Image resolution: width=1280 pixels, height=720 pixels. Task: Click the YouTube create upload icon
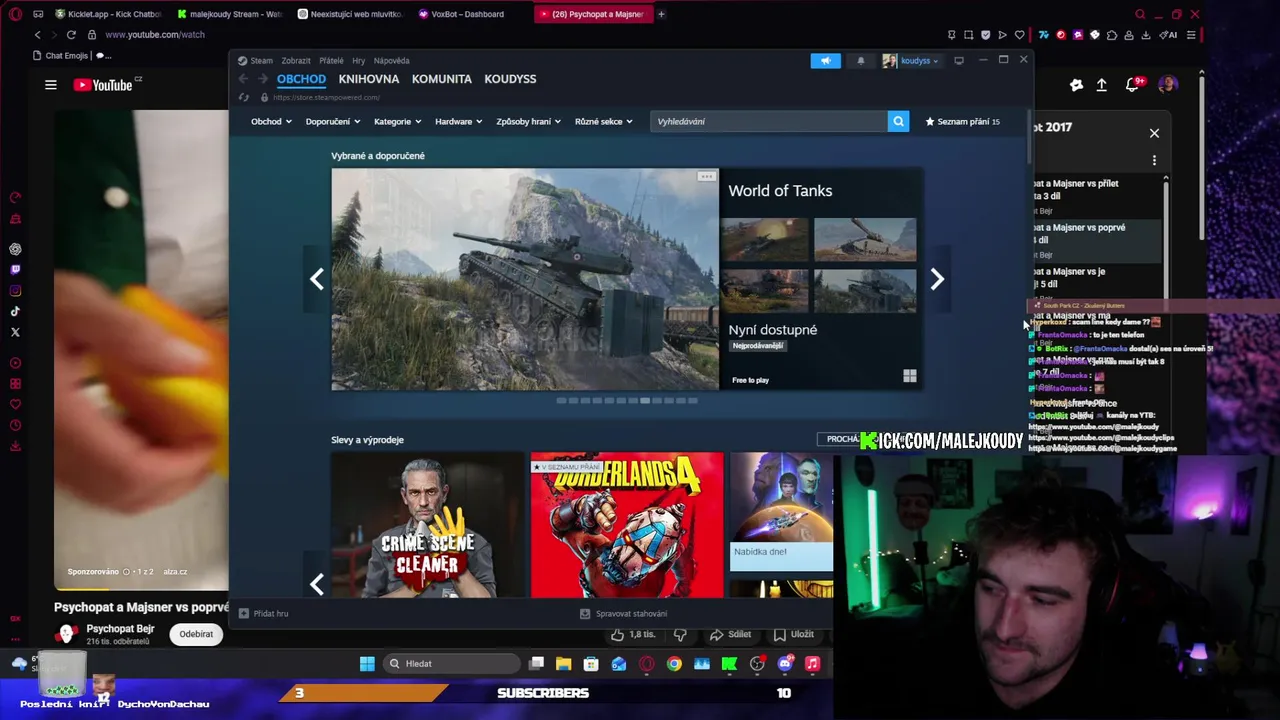(x=1101, y=85)
